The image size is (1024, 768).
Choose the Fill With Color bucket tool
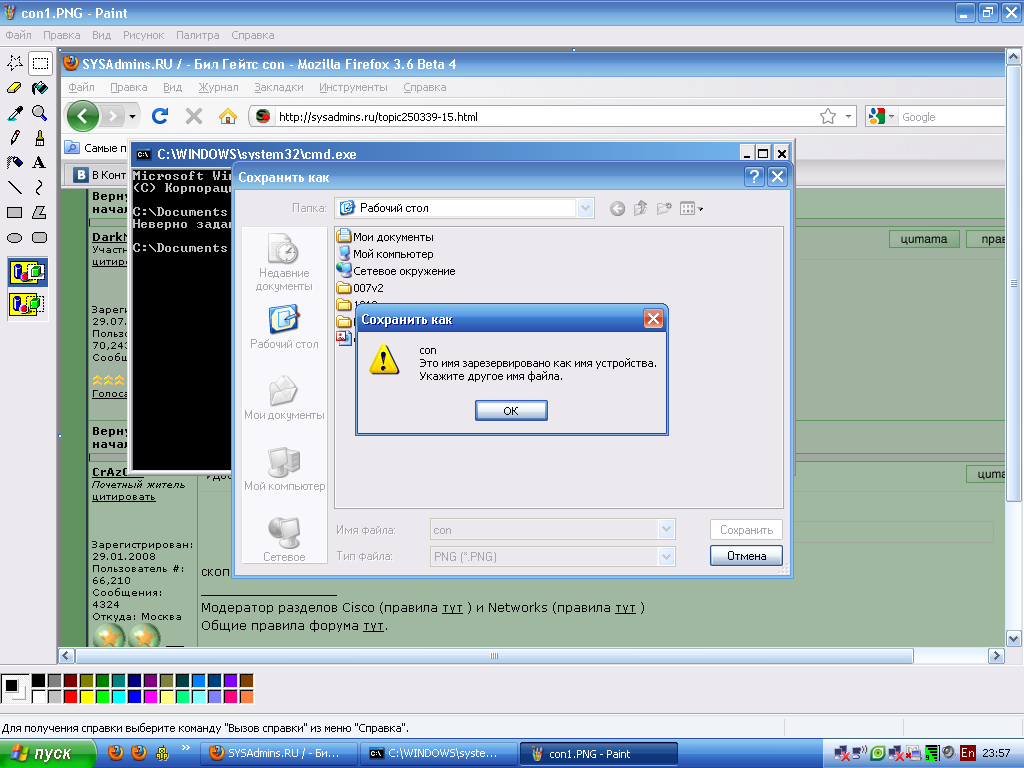(40, 88)
